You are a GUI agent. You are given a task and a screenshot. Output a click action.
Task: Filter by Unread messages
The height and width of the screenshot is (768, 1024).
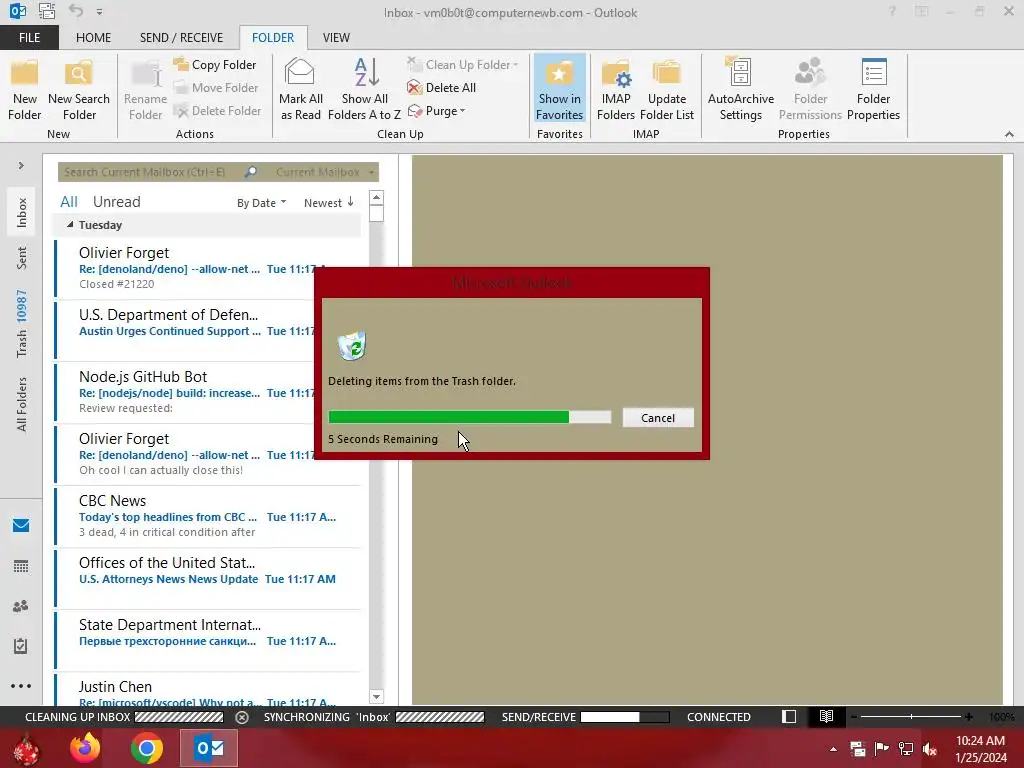pos(116,202)
